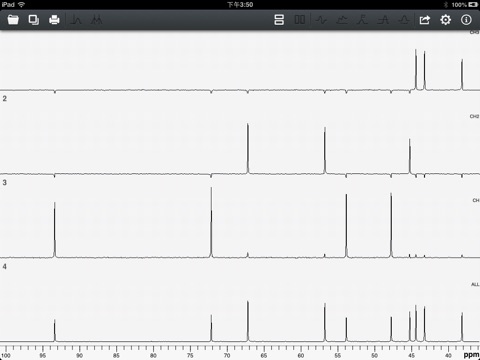Click the duplicate windows icon

pyautogui.click(x=34, y=20)
